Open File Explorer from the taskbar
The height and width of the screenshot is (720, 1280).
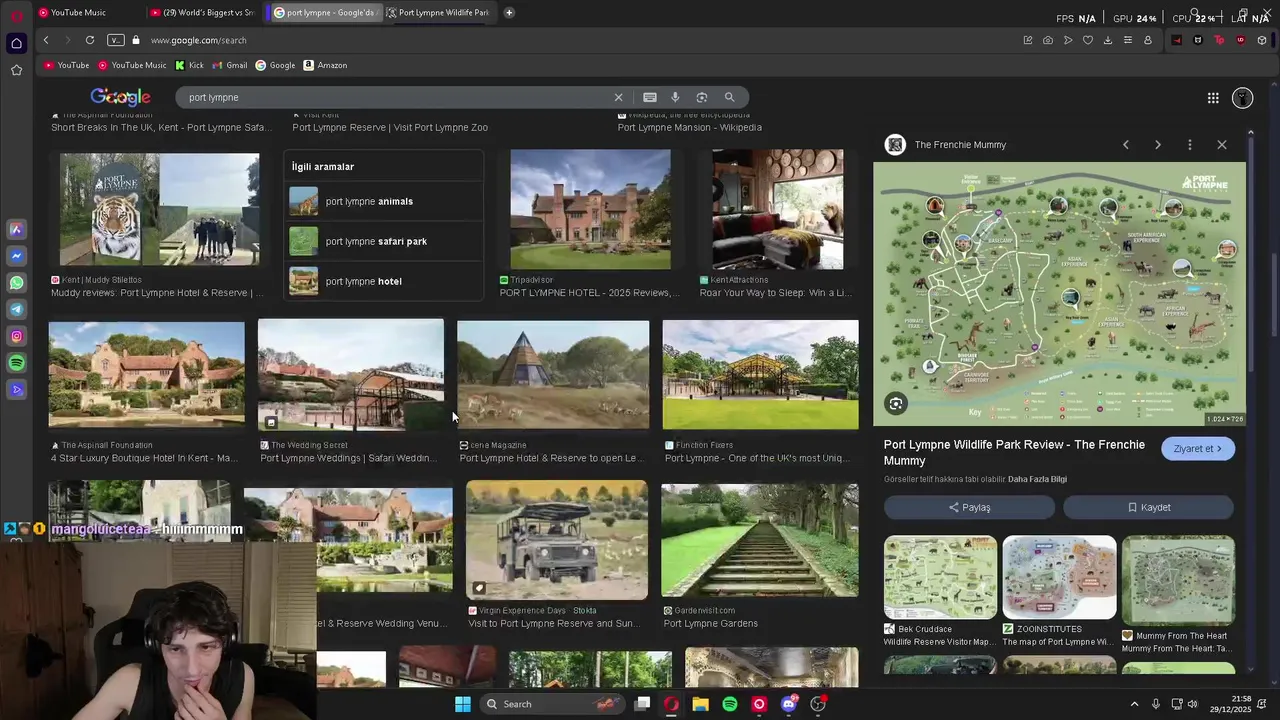point(701,704)
